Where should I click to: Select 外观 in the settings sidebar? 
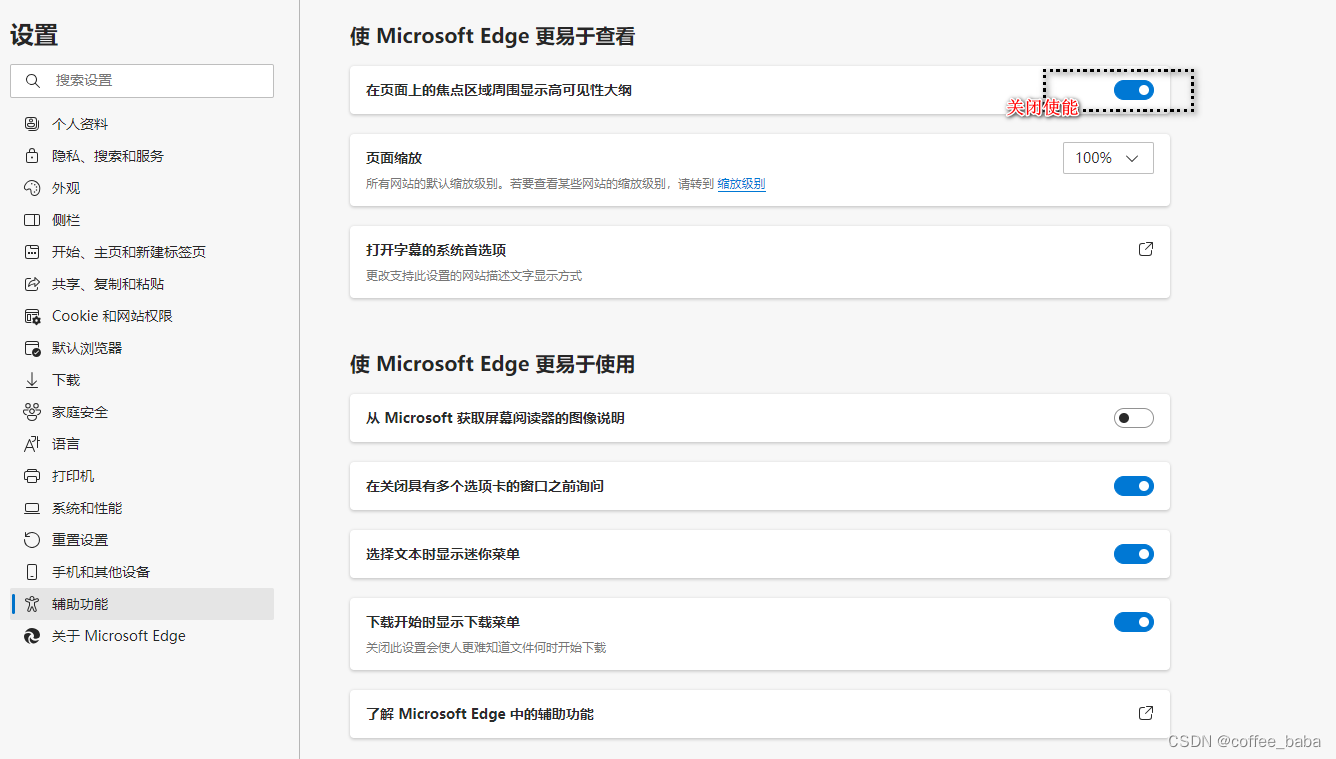(142, 188)
